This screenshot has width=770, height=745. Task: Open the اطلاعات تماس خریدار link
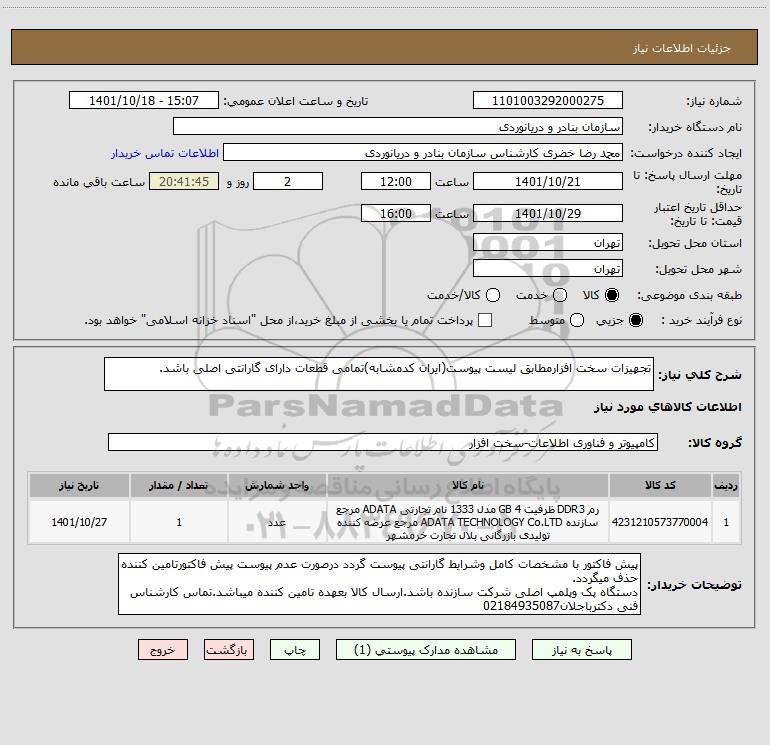[165, 153]
